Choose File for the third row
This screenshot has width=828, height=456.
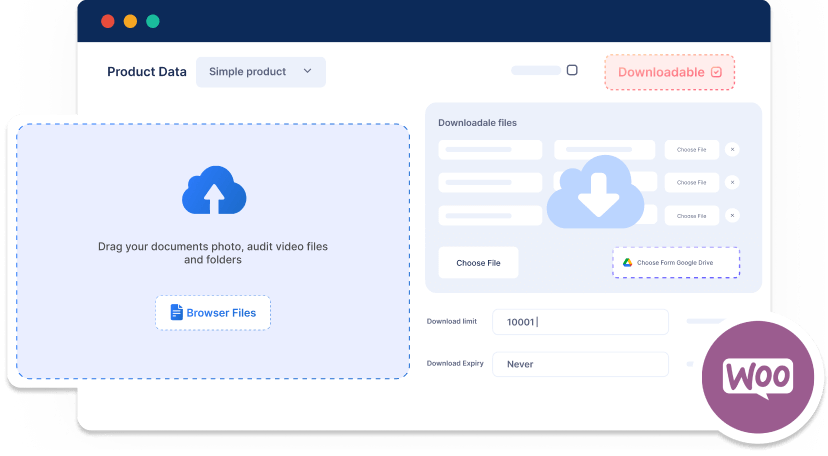click(x=691, y=215)
